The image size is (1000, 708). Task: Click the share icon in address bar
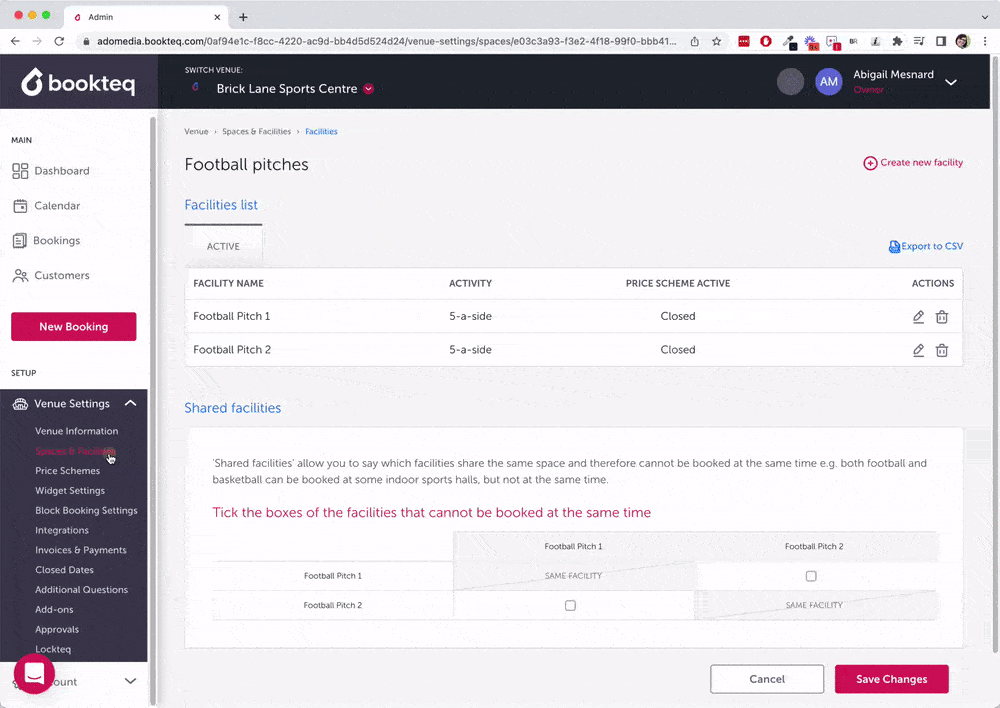695,41
